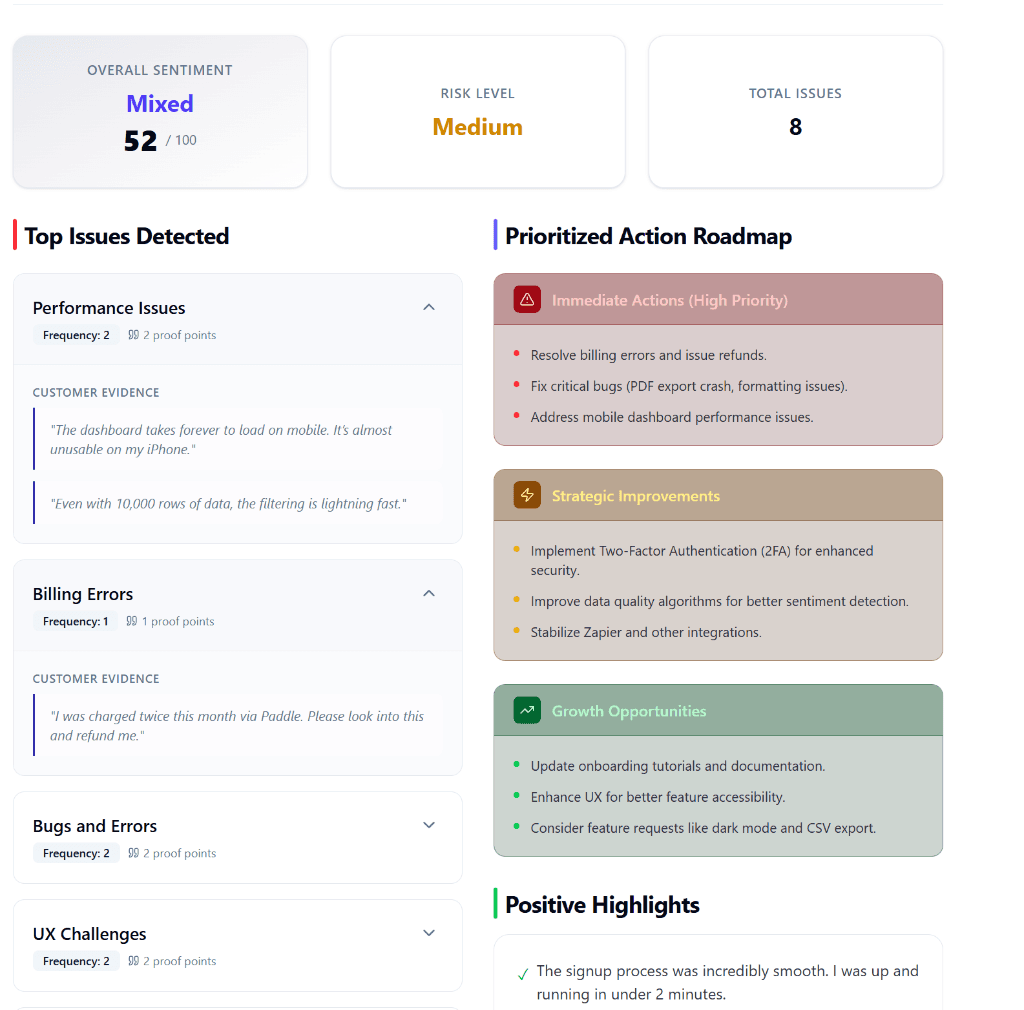Click the Frequency: 2 badge under Performance Issues
1024x1010 pixels.
[x=76, y=335]
